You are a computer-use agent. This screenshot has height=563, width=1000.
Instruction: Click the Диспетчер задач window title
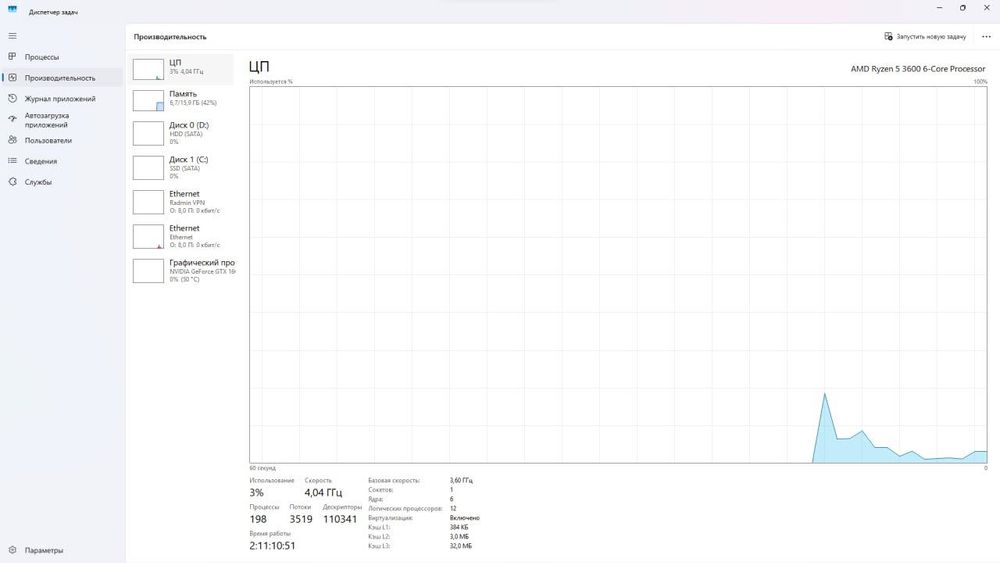pyautogui.click(x=54, y=12)
